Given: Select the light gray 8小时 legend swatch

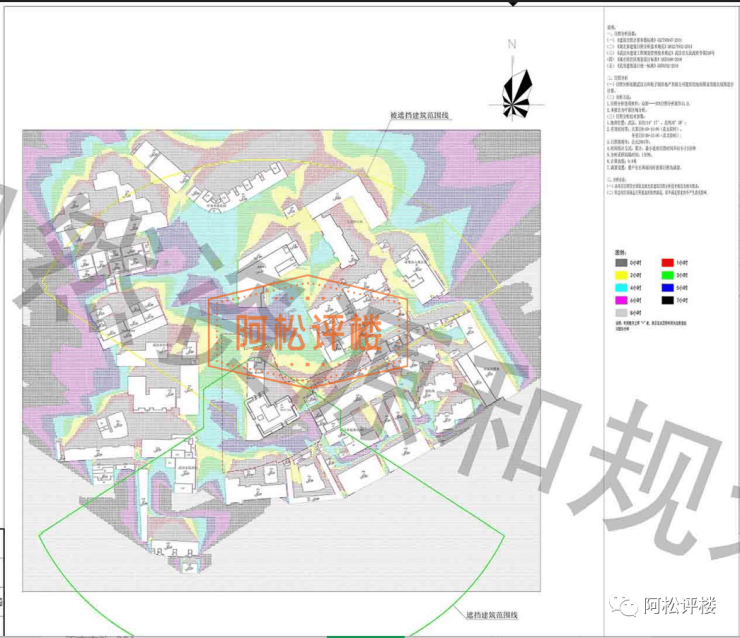Looking at the screenshot, I should (619, 314).
